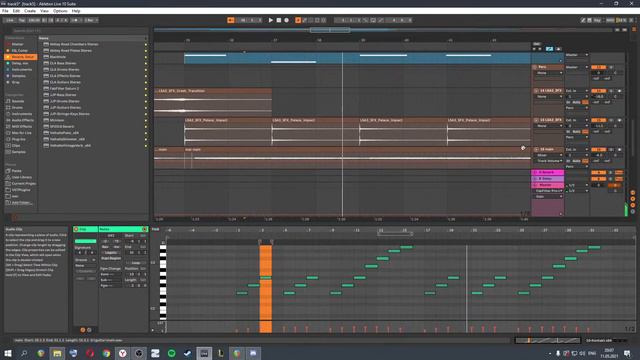This screenshot has width=640, height=360.
Task: Open the Sounds category
Action: 18,101
